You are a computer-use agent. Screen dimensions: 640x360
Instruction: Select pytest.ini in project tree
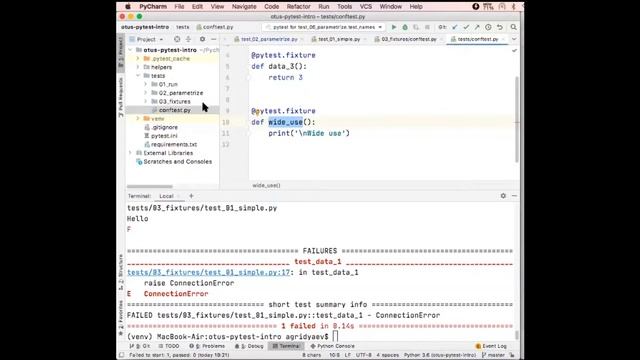(164, 136)
